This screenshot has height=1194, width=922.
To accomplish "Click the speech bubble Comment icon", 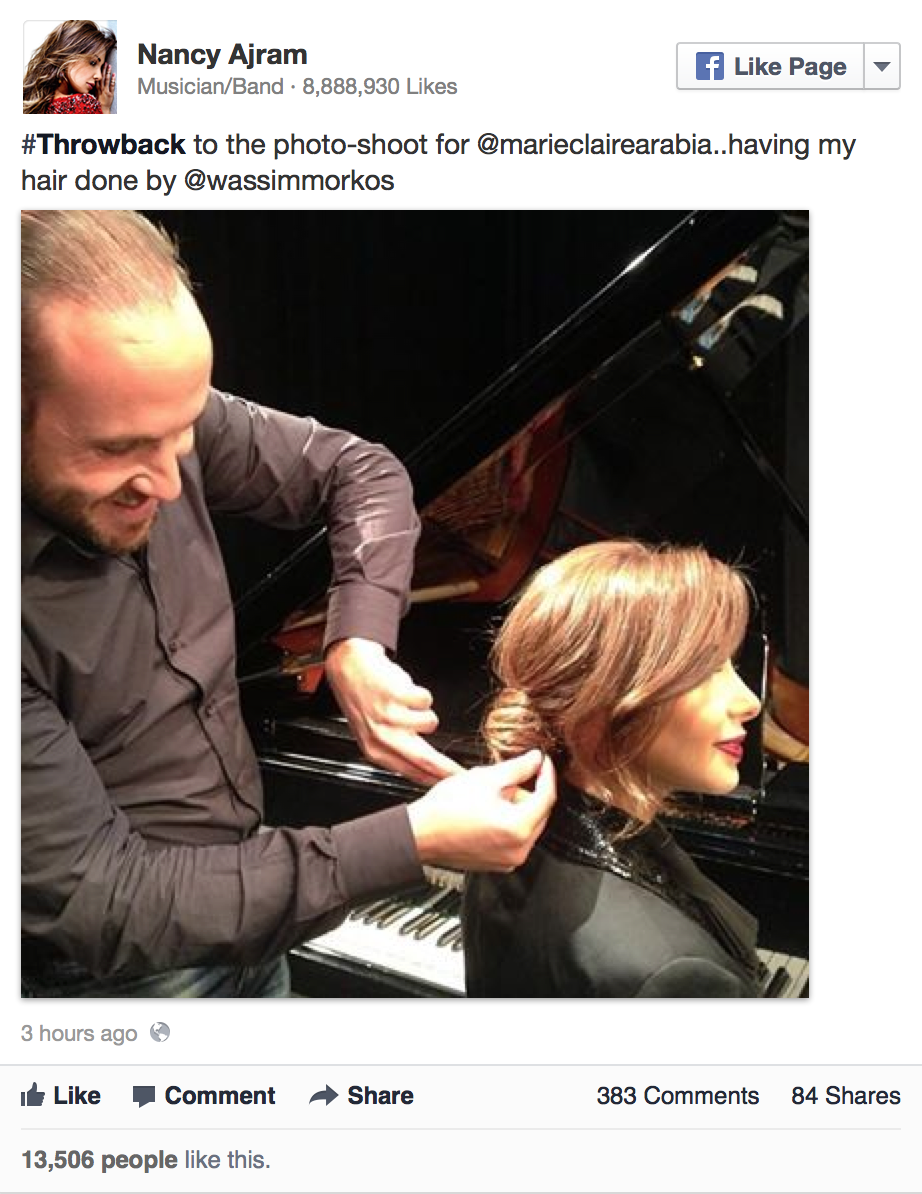I will point(144,1097).
